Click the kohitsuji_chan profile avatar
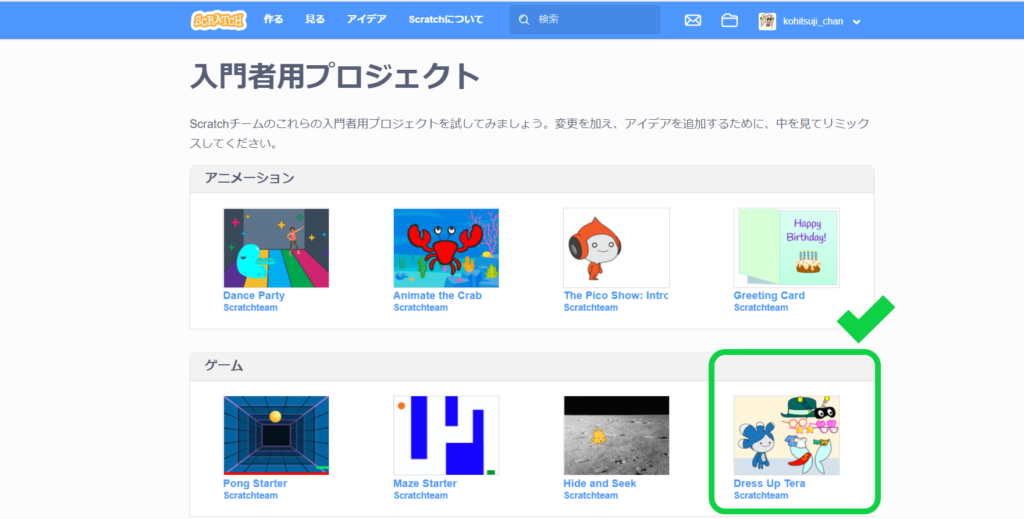 (767, 21)
